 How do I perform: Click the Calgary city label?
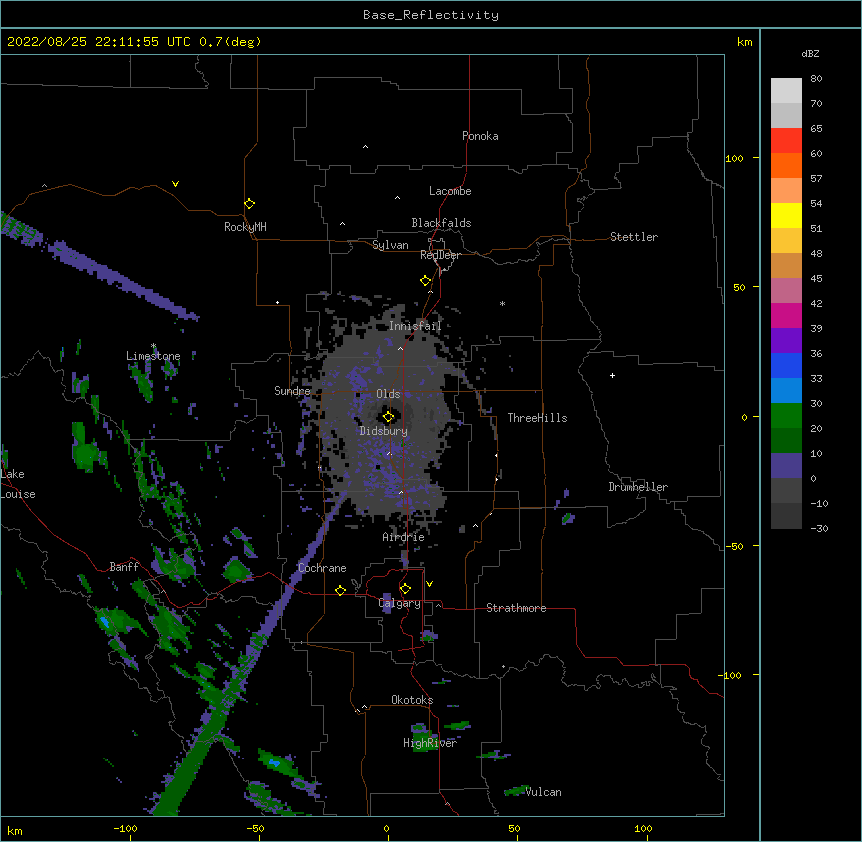[400, 603]
